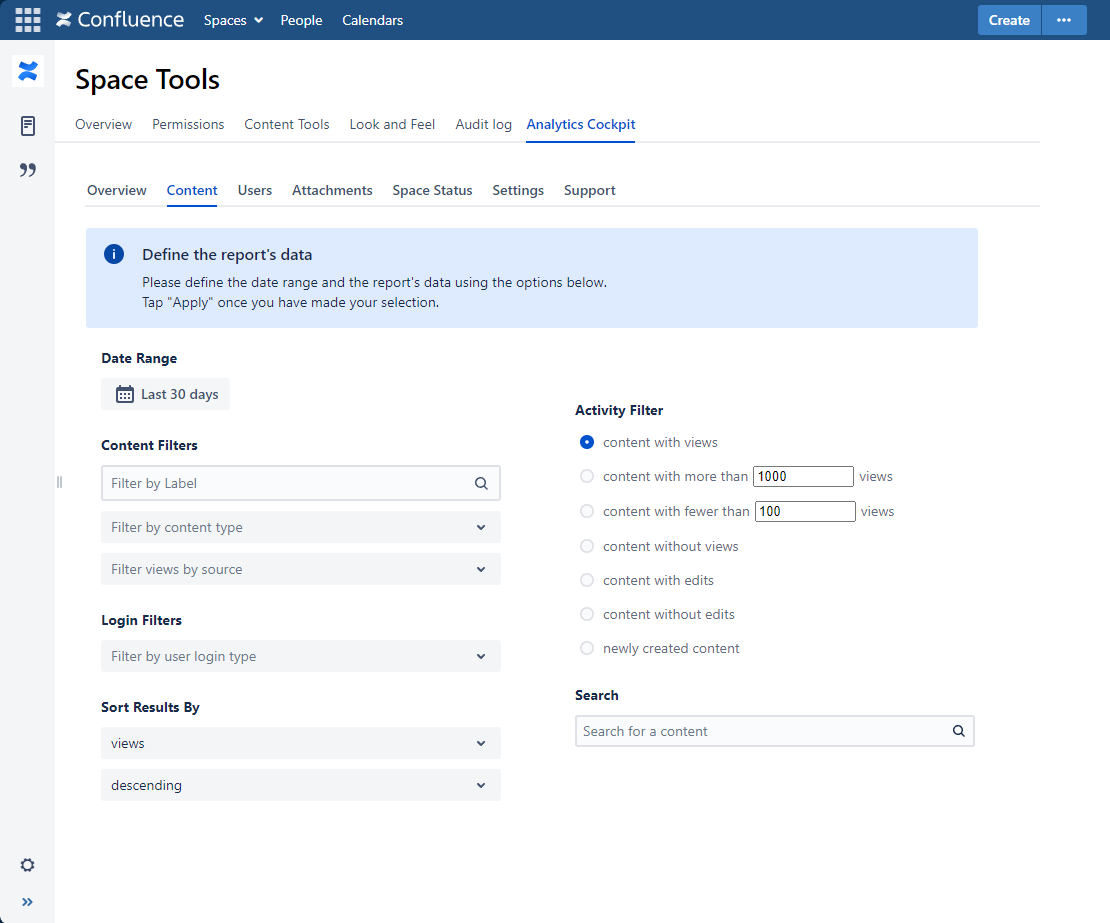Viewport: 1110px width, 923px height.
Task: Open the 'descending' sort order dropdown
Action: pyautogui.click(x=300, y=785)
